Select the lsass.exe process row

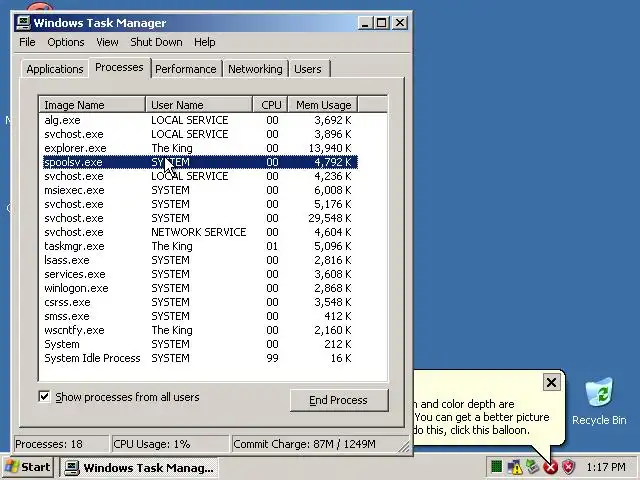click(x=200, y=260)
